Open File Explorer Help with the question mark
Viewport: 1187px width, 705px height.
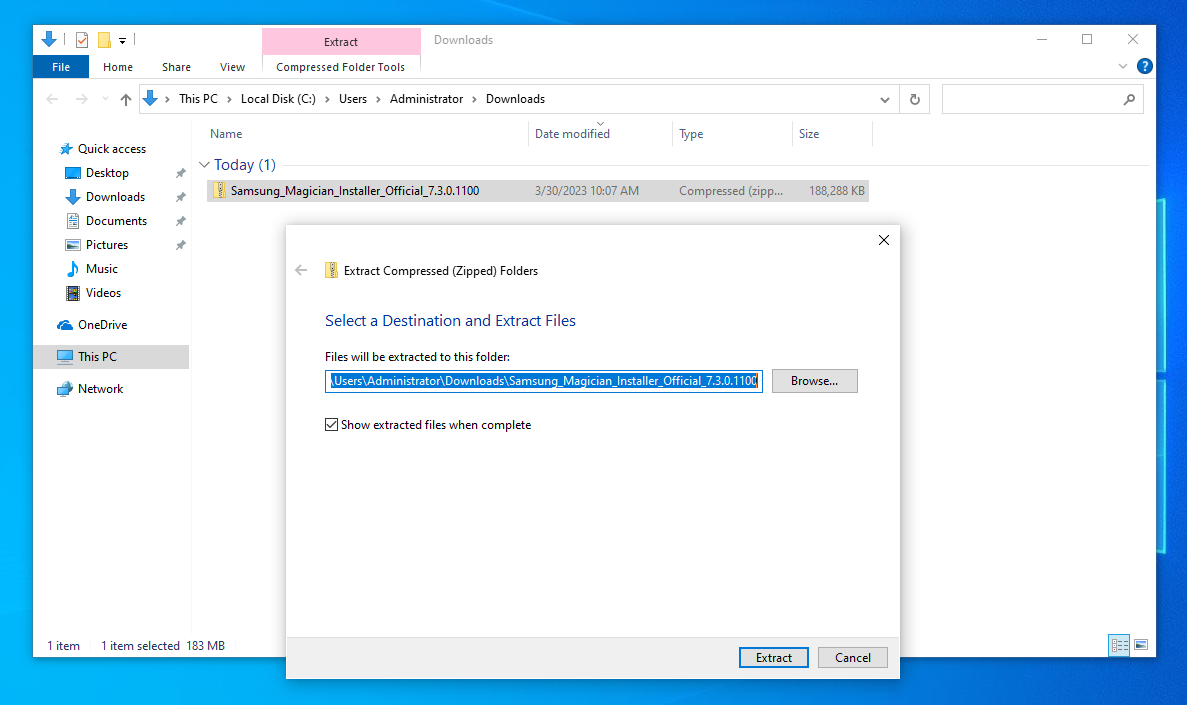[1144, 65]
